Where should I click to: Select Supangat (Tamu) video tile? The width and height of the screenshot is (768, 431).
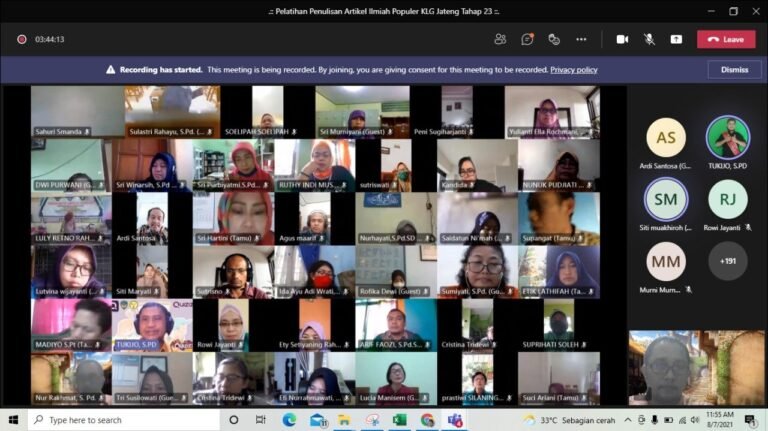[x=559, y=218]
